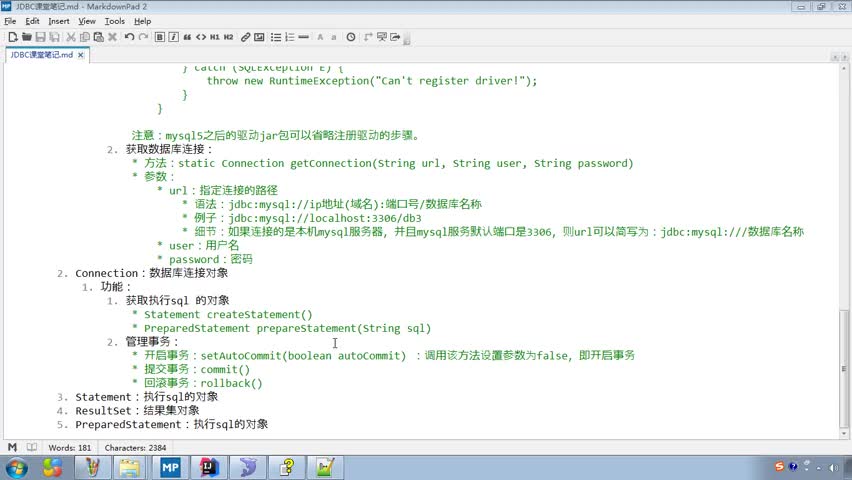852x480 pixels.
Task: Open the Tools menu
Action: point(115,21)
